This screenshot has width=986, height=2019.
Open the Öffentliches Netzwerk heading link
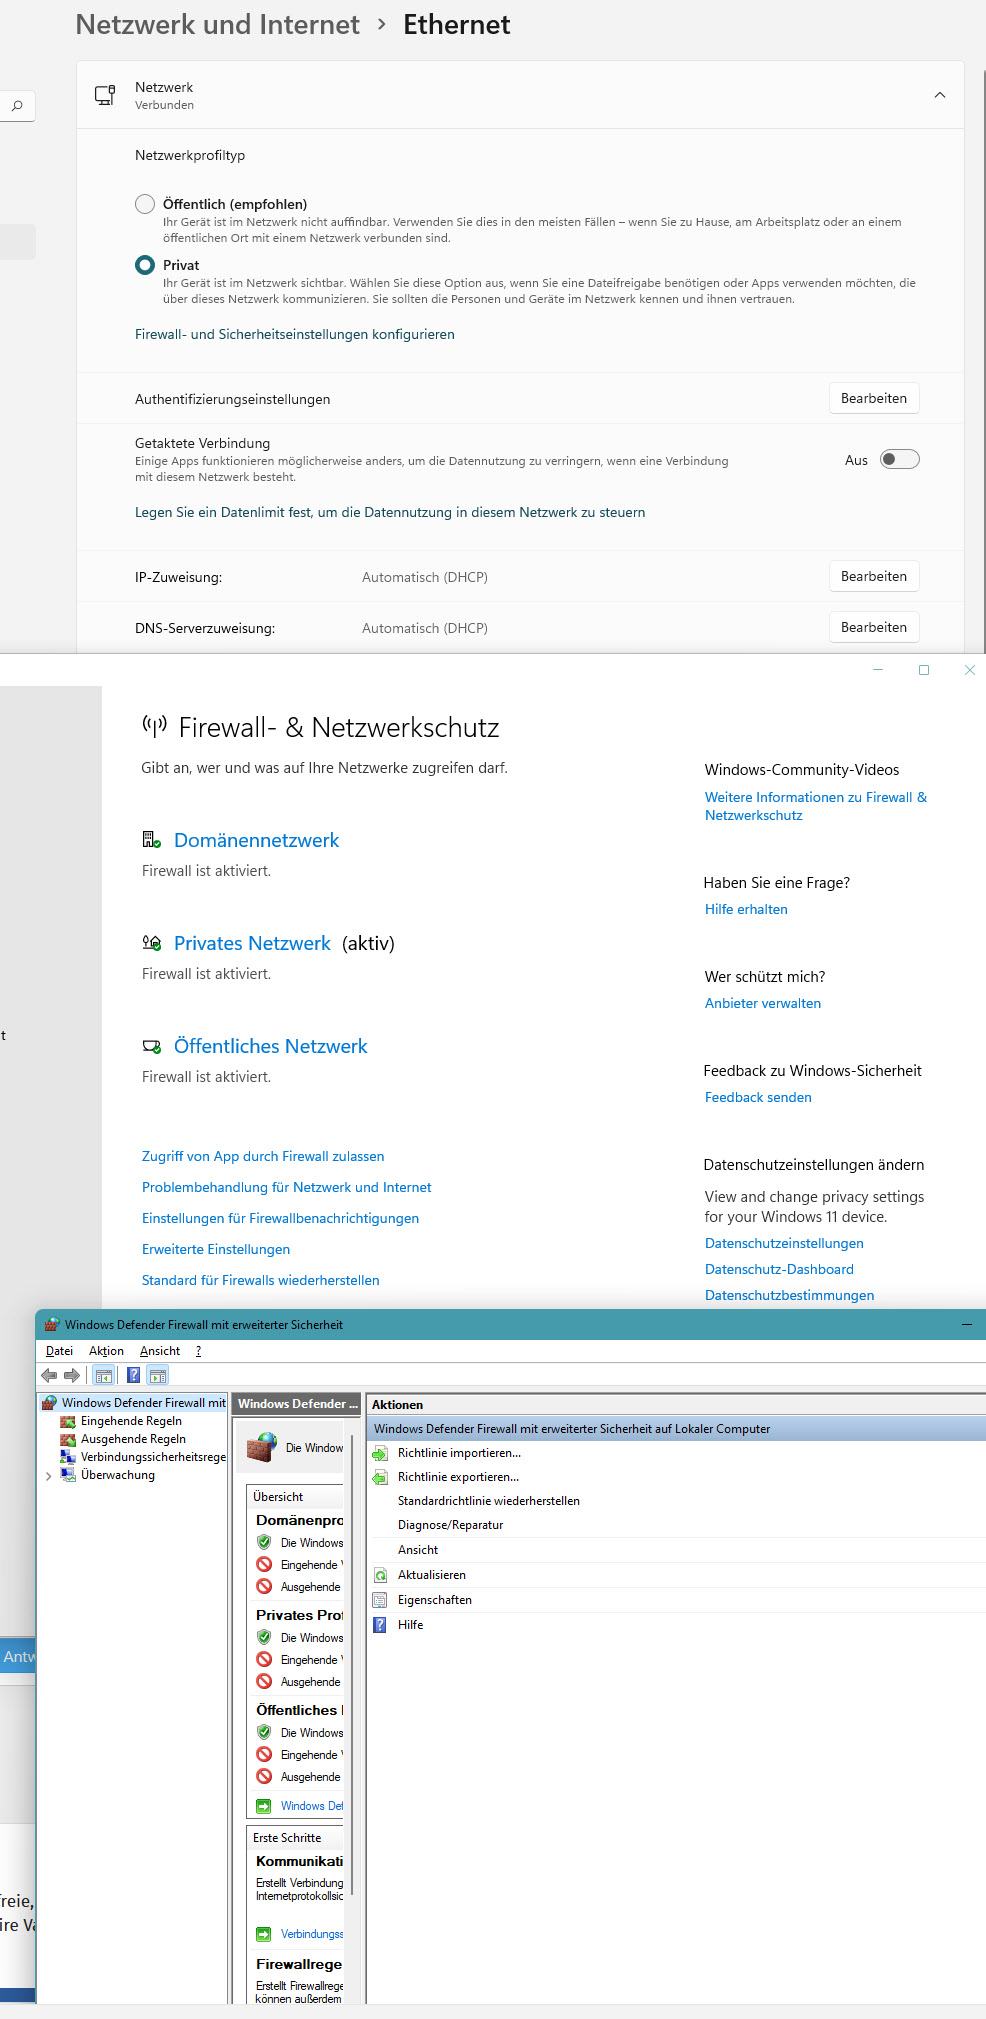(271, 1046)
